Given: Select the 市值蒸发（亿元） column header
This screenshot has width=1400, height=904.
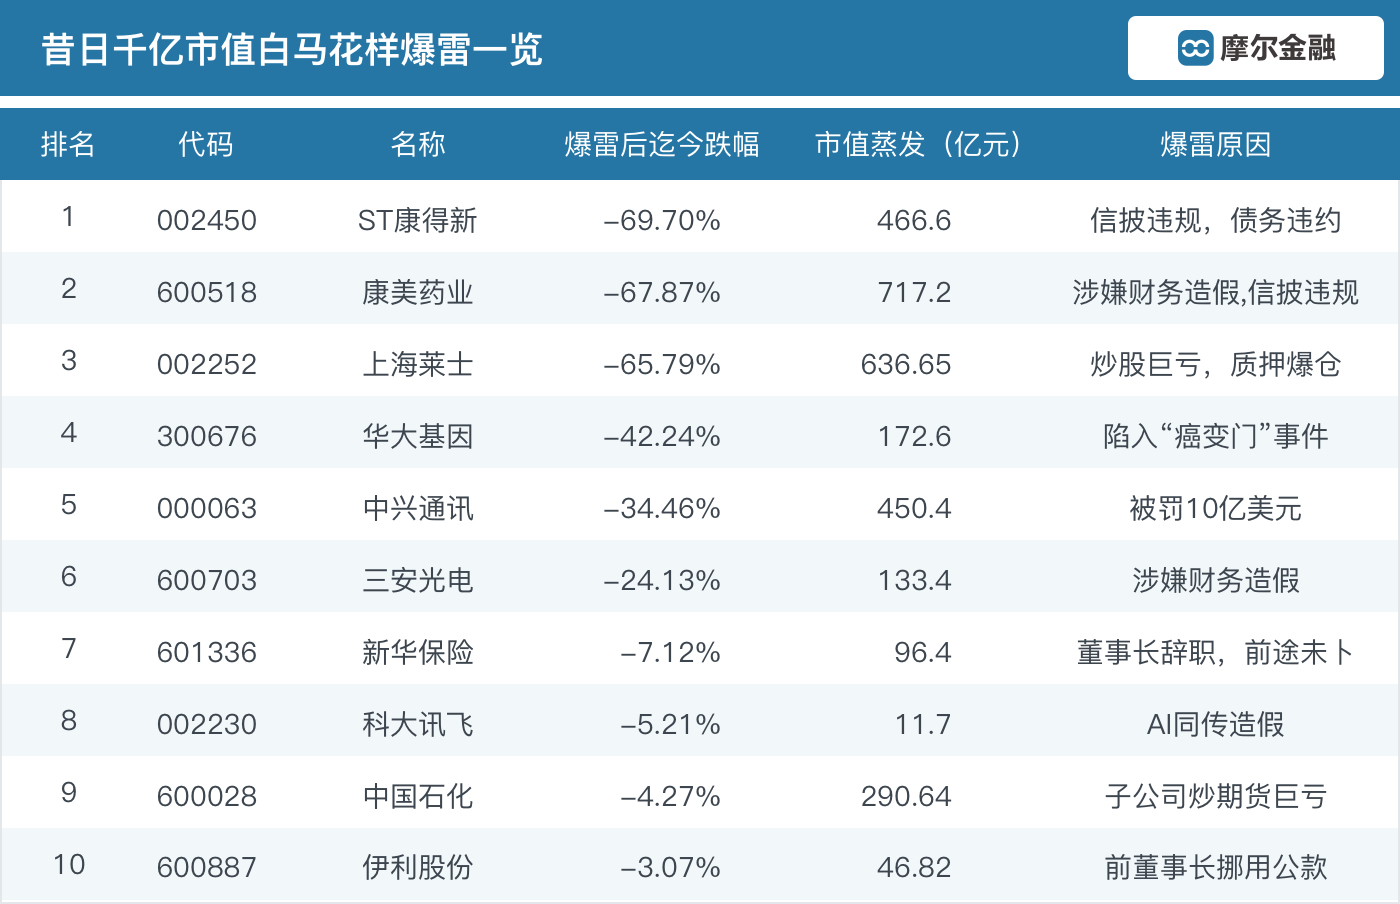Looking at the screenshot, I should 919,145.
